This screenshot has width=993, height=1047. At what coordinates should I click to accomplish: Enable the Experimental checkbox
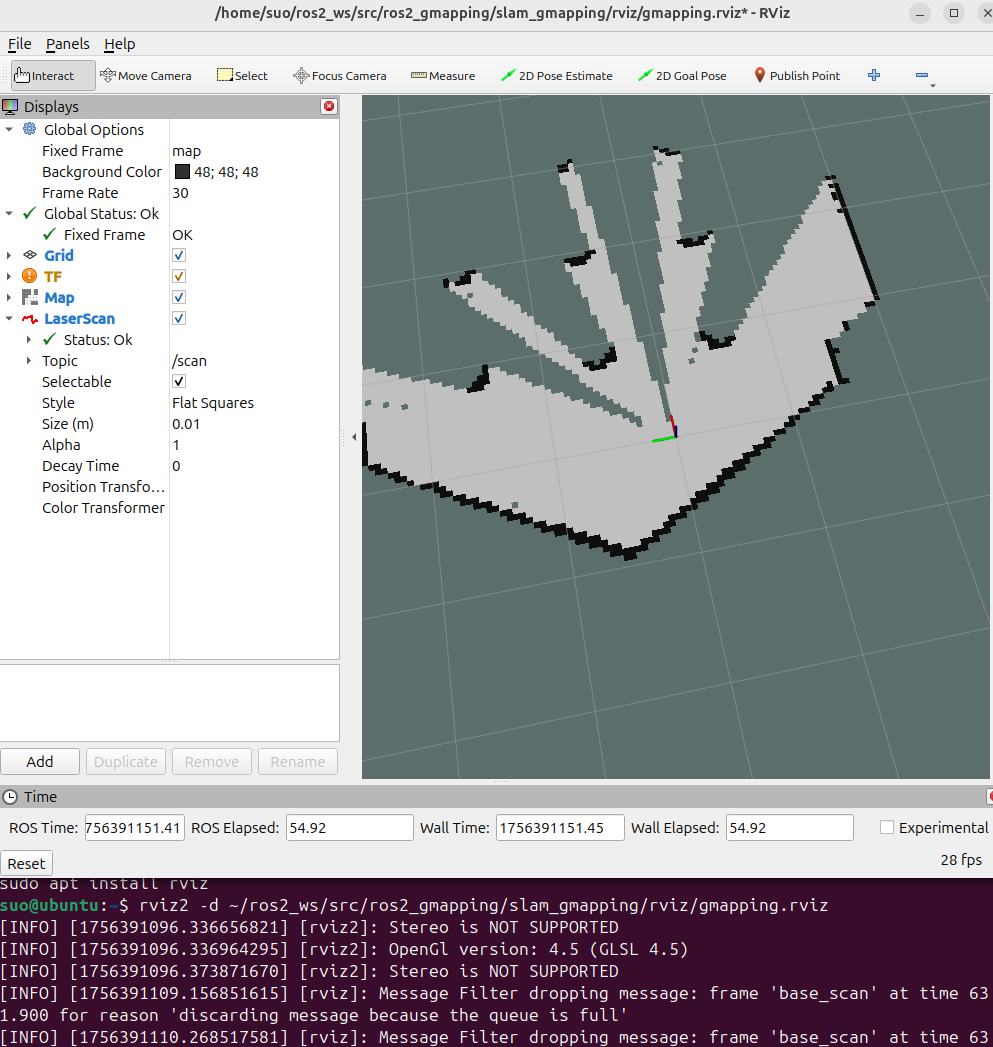pos(887,827)
